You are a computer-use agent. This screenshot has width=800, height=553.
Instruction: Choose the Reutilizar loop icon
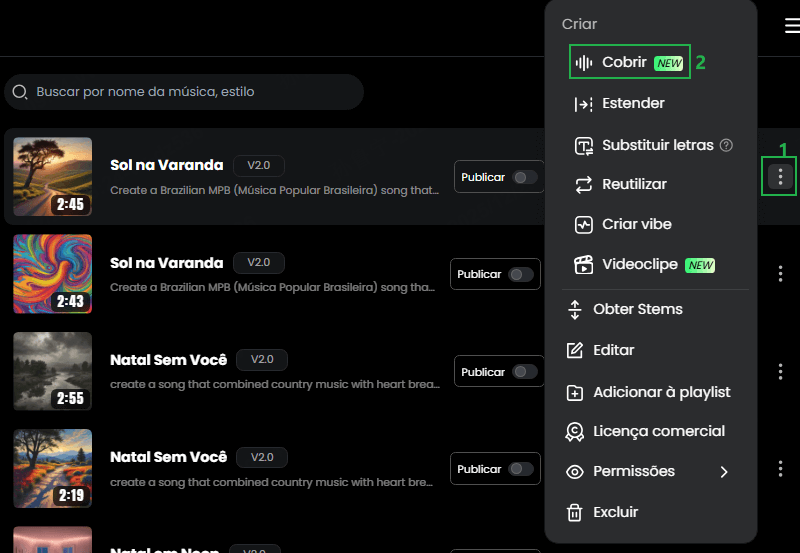tap(585, 185)
